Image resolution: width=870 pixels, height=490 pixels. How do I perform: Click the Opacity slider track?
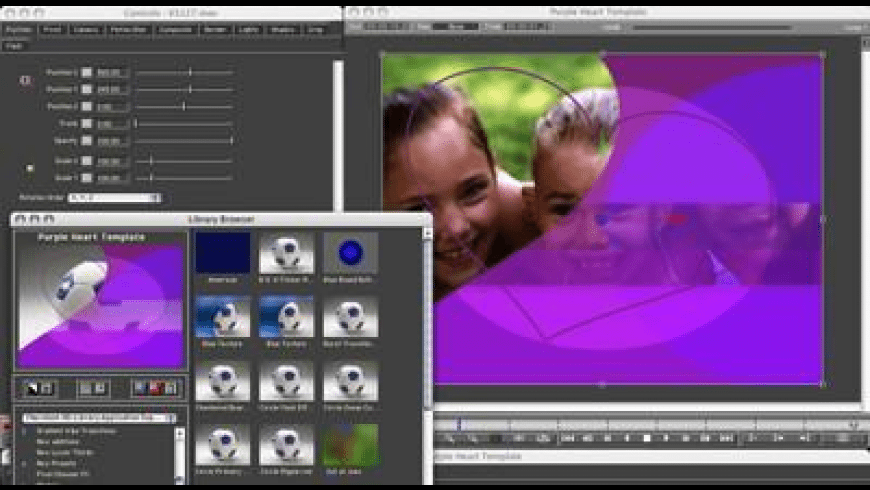[184, 140]
